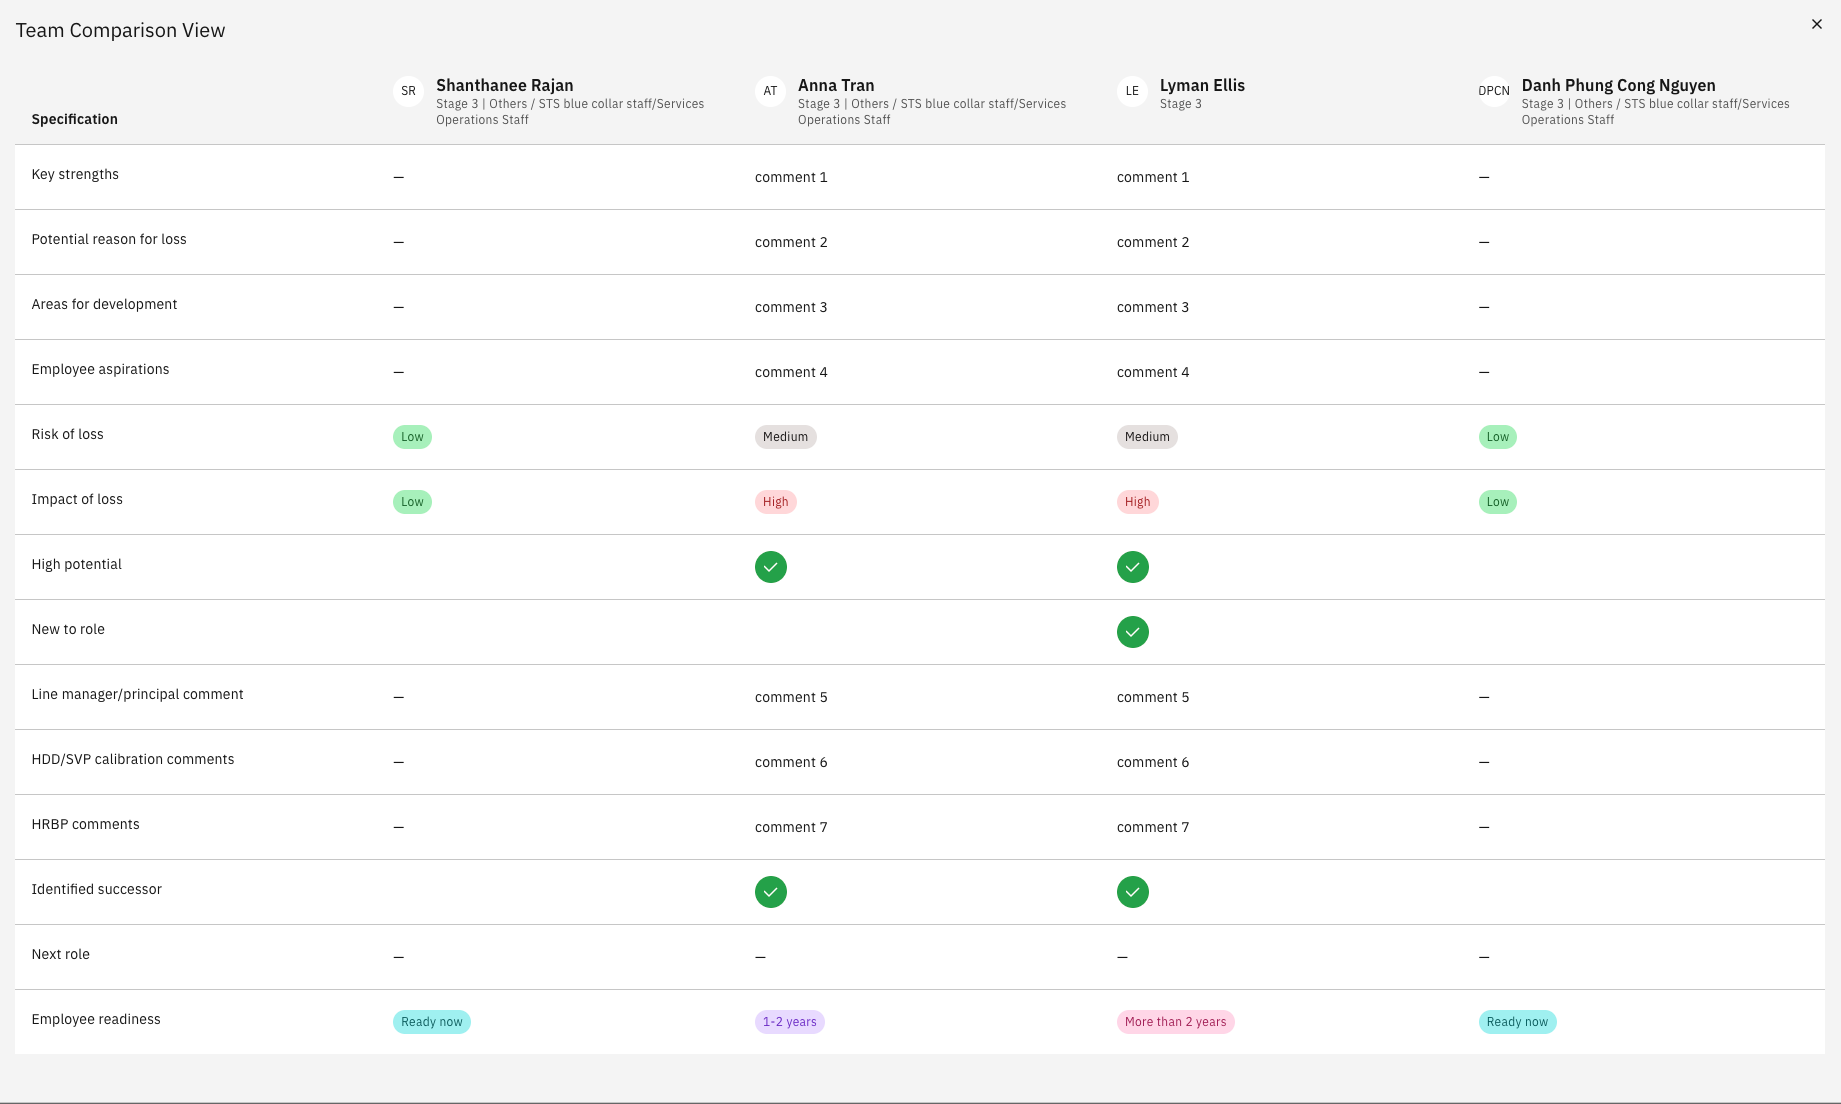Click Anna Tran's Identified successor checkmark
The height and width of the screenshot is (1104, 1841).
point(771,892)
